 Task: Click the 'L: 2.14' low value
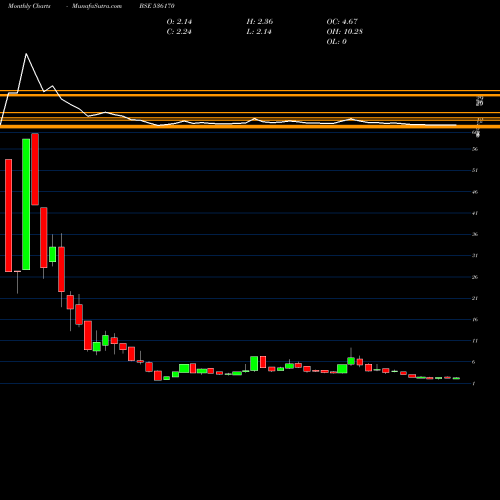259,31
